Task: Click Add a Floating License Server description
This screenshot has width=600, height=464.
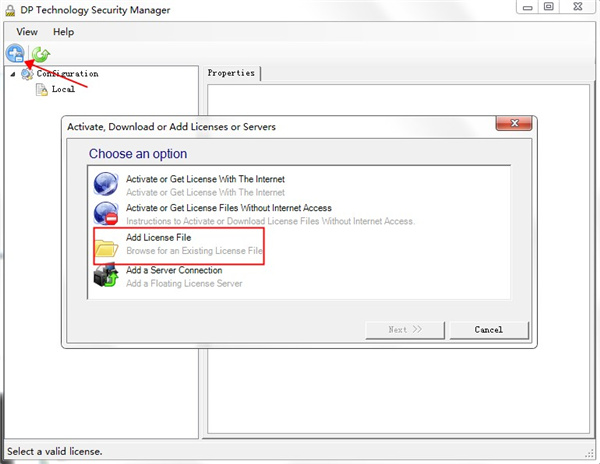Action: [x=184, y=283]
